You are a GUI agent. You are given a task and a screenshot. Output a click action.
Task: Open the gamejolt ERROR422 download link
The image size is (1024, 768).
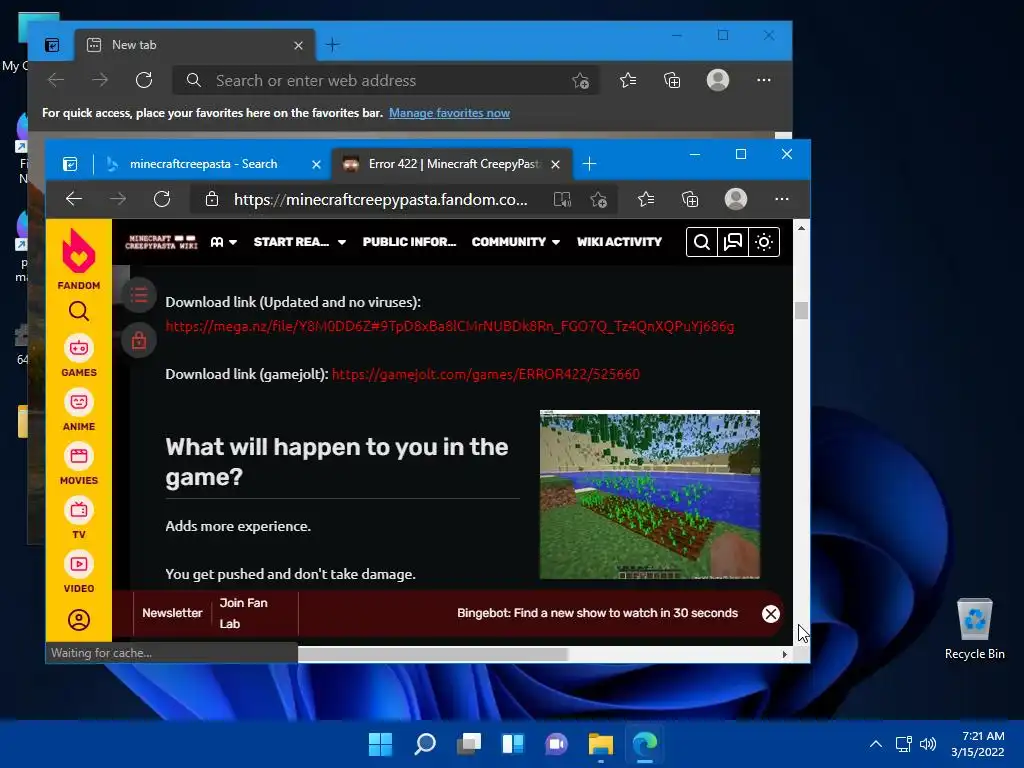click(x=486, y=374)
